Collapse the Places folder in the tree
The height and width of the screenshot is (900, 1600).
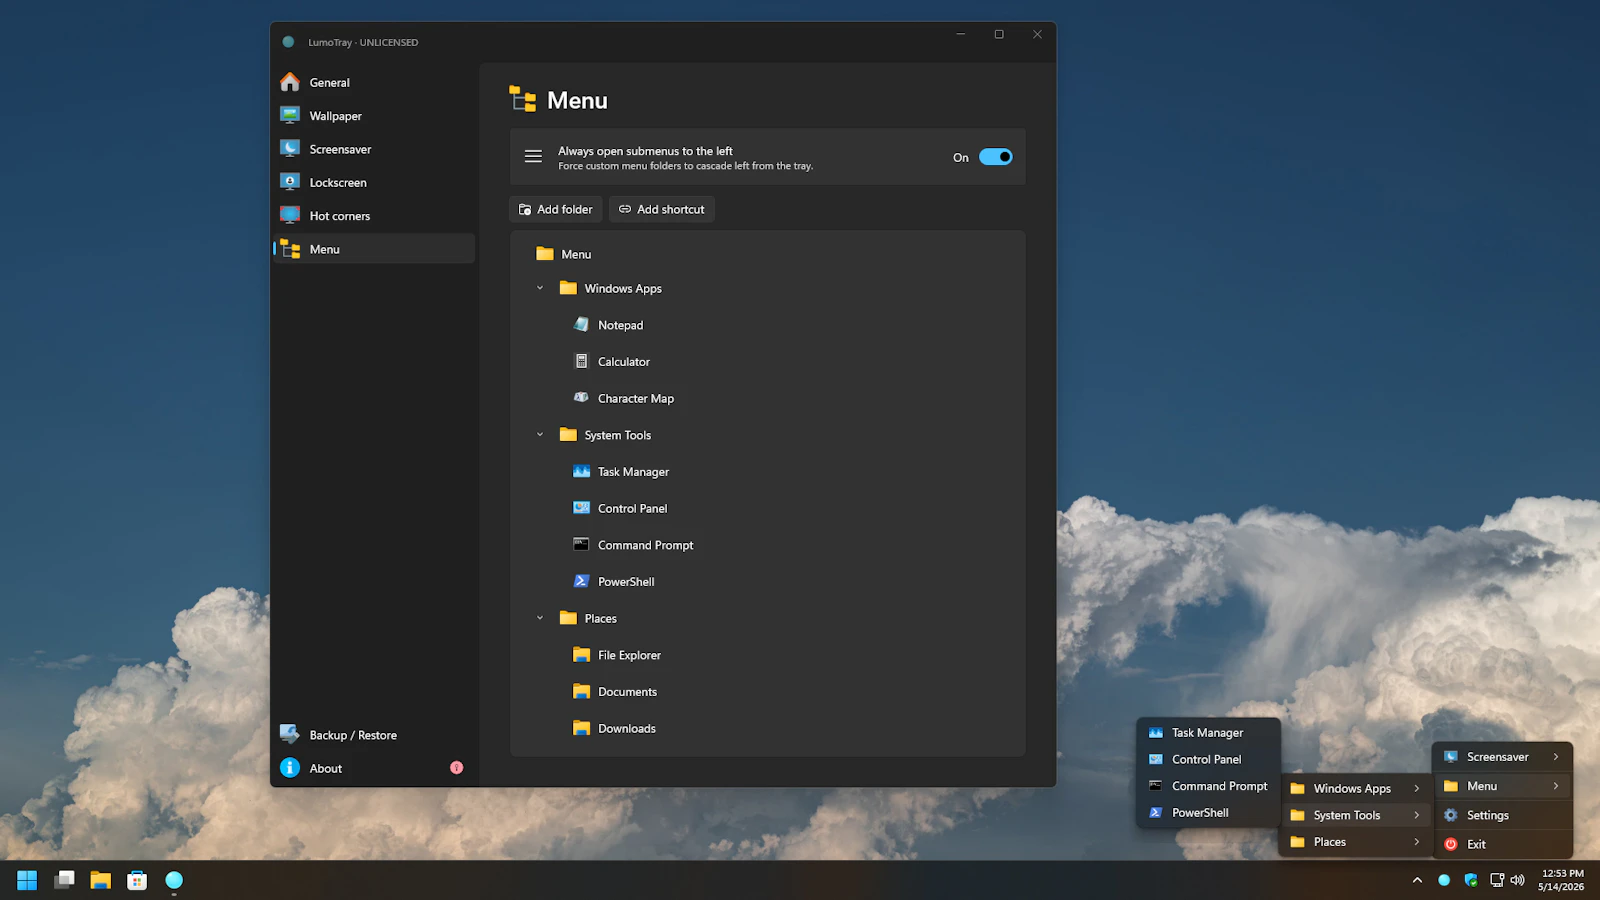[540, 618]
